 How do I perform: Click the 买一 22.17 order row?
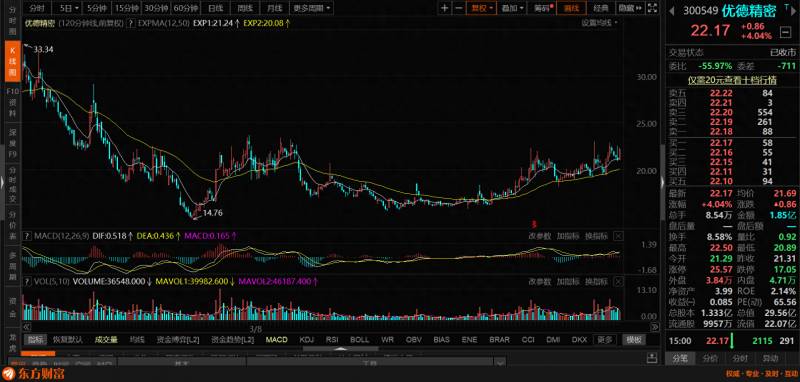pos(732,143)
